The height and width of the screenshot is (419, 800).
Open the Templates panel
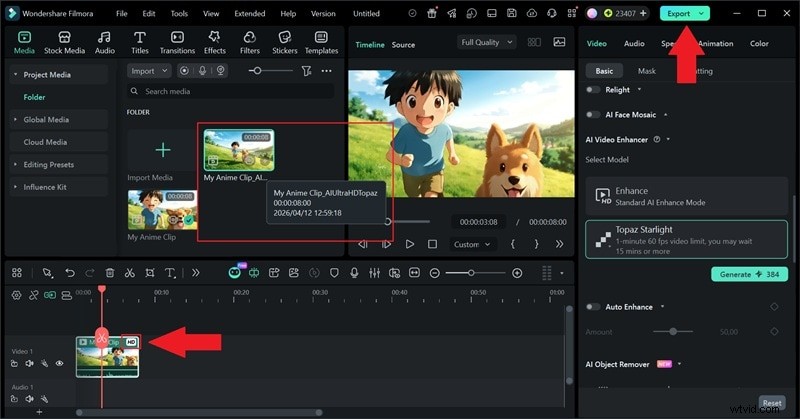coord(321,42)
